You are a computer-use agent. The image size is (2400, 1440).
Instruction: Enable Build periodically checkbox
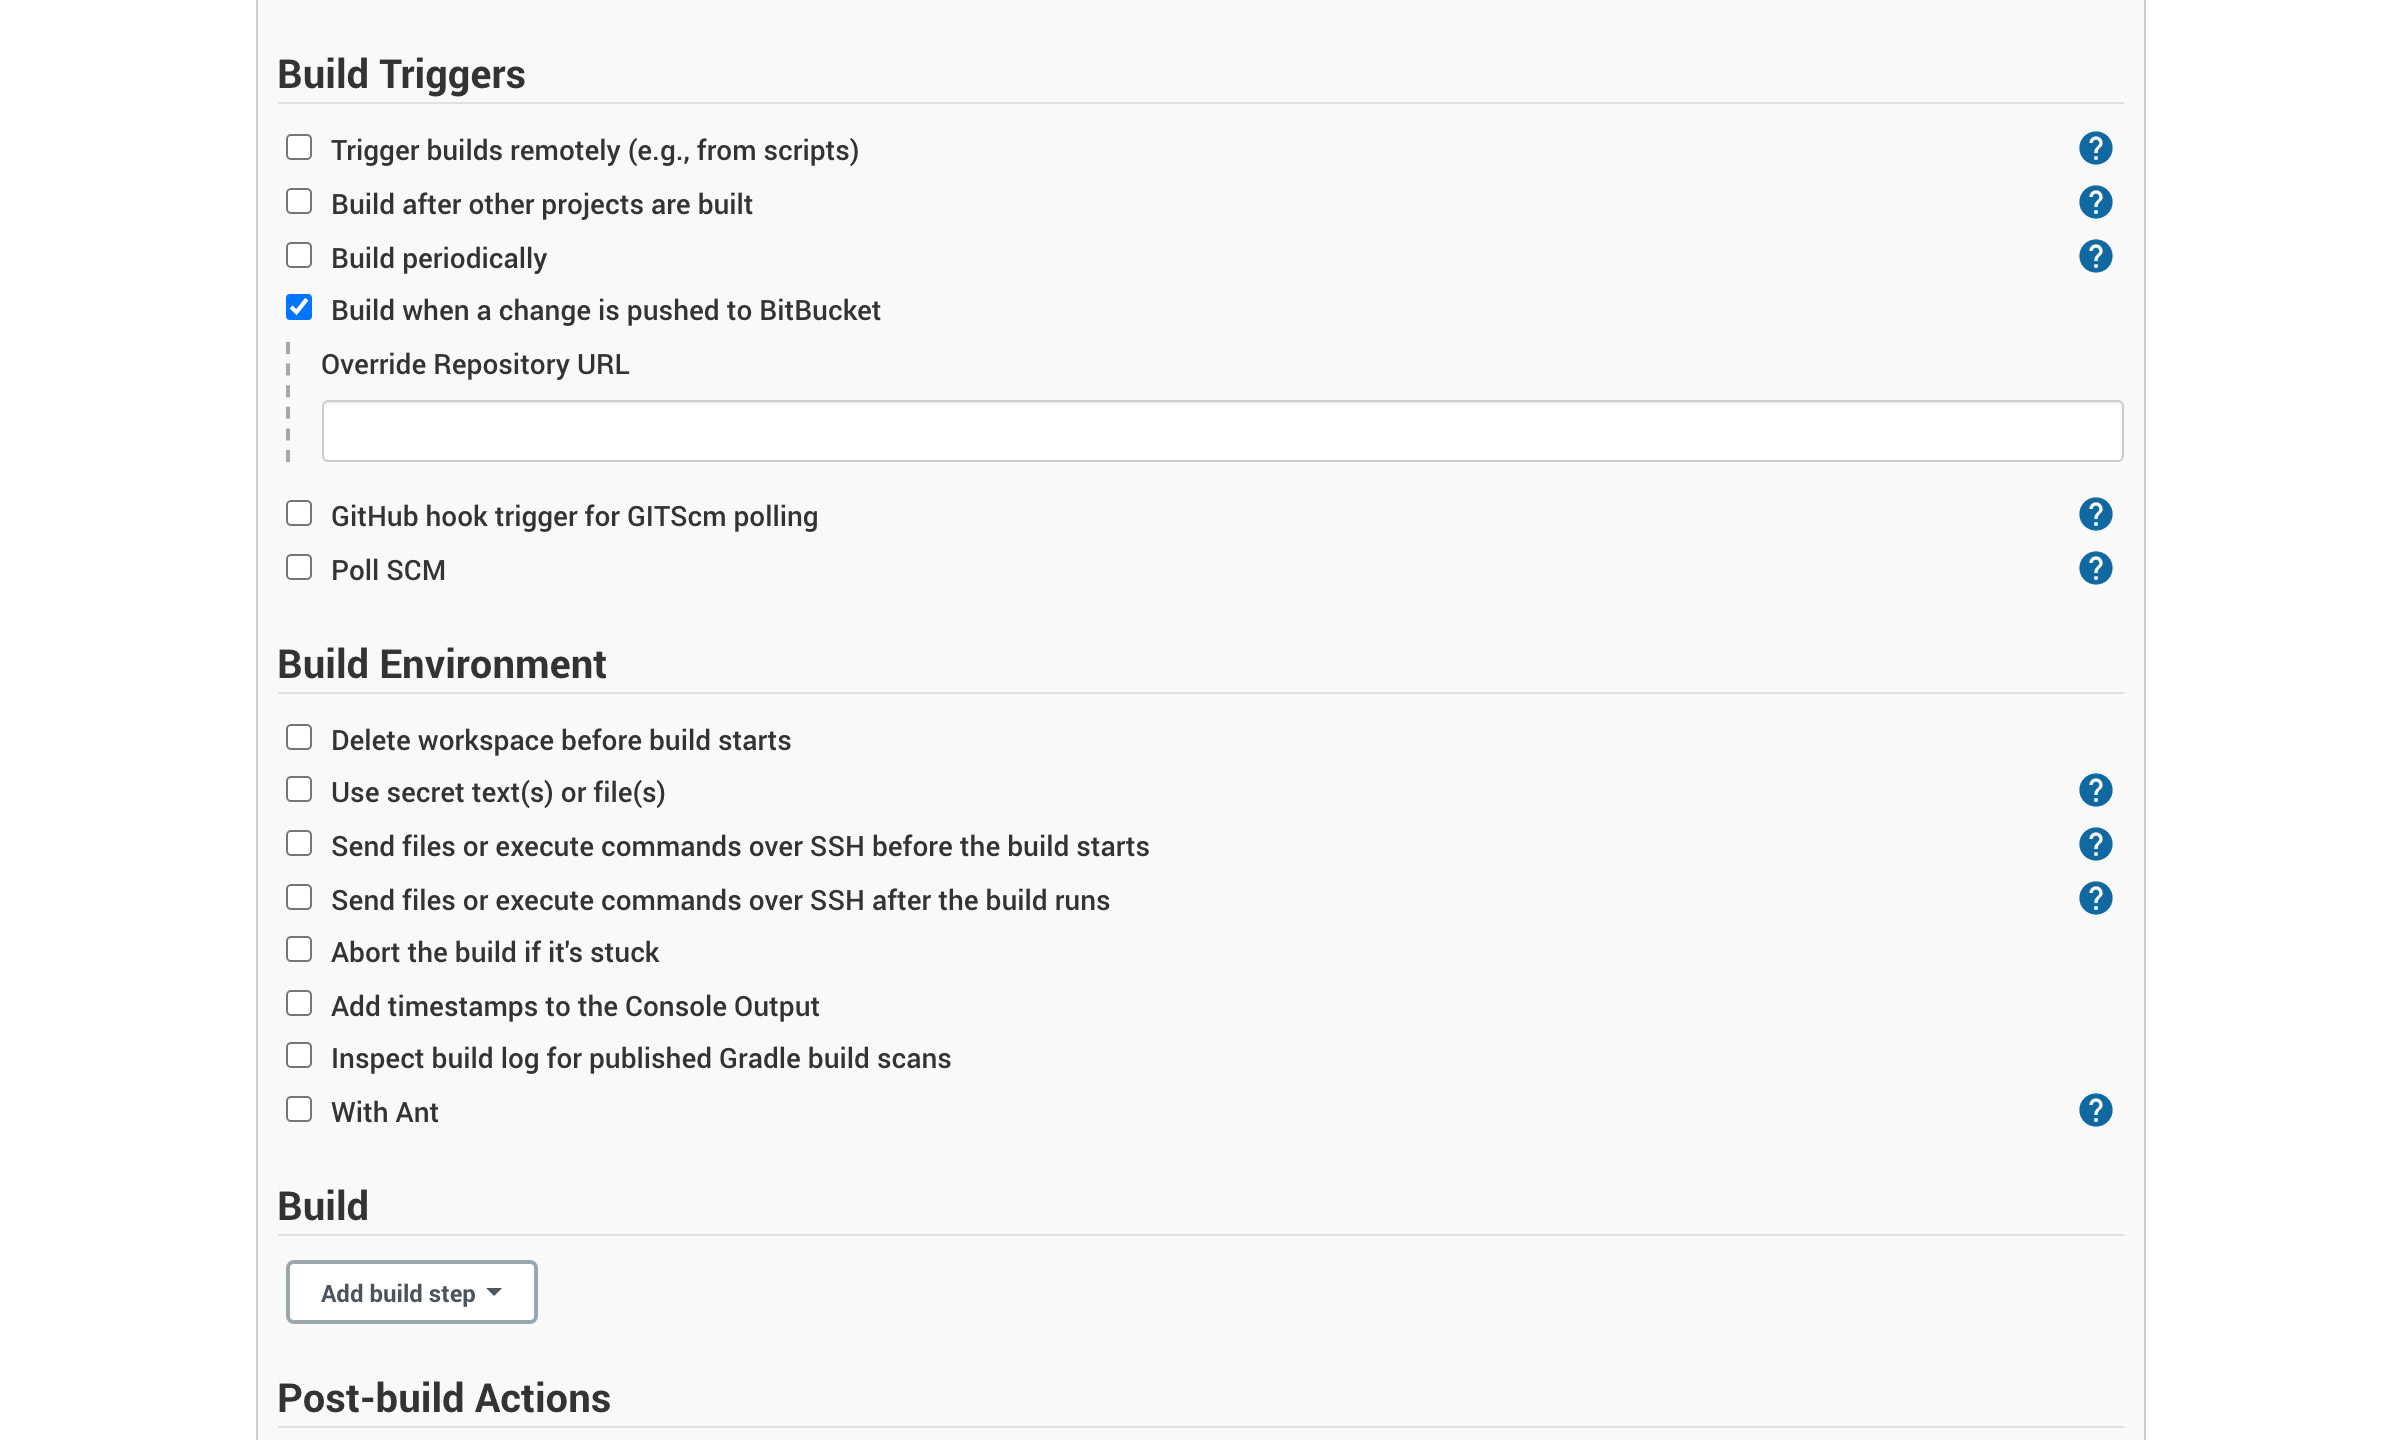299,256
